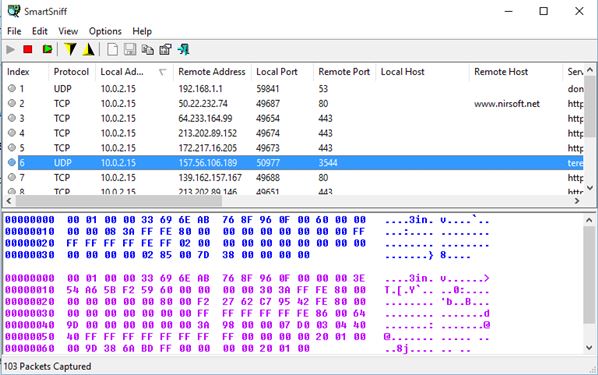Click the green live-mode capture icon
The width and height of the screenshot is (598, 375).
(x=47, y=49)
